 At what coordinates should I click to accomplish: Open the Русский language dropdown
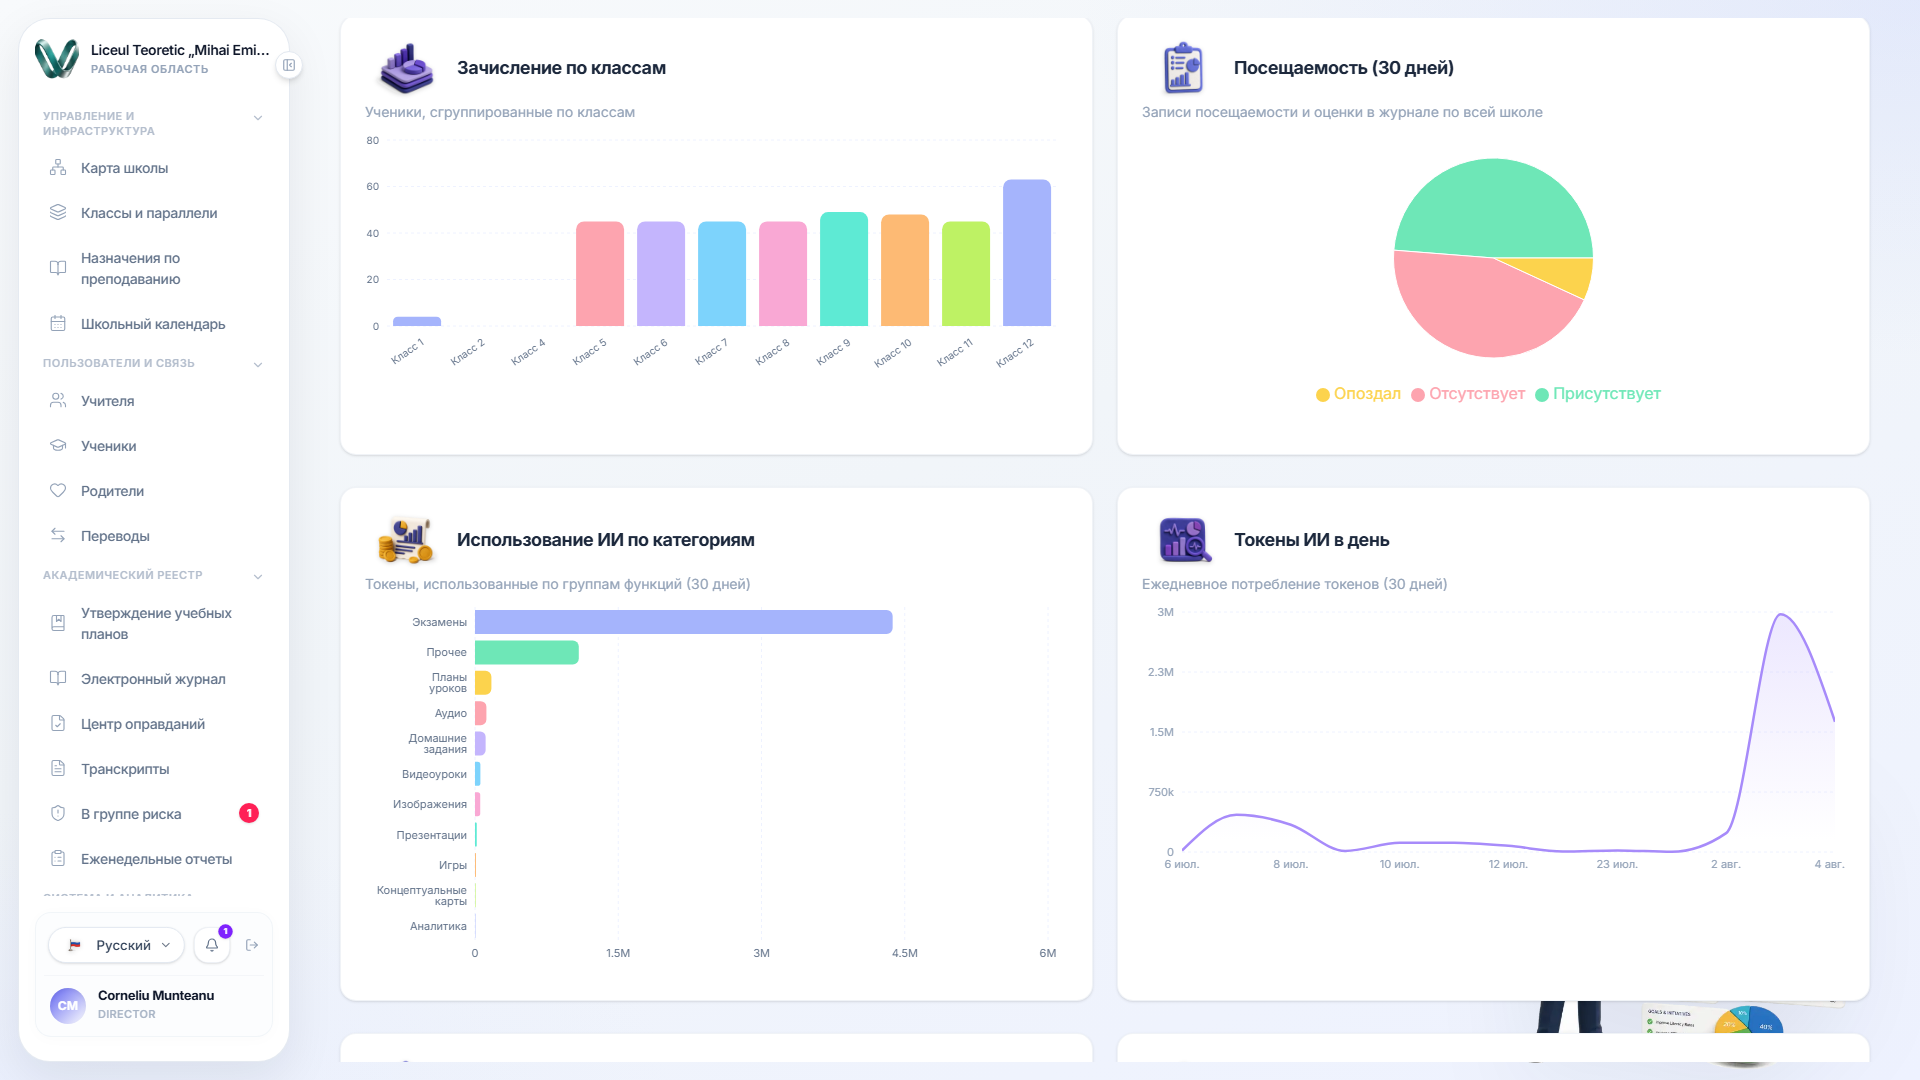click(x=117, y=945)
